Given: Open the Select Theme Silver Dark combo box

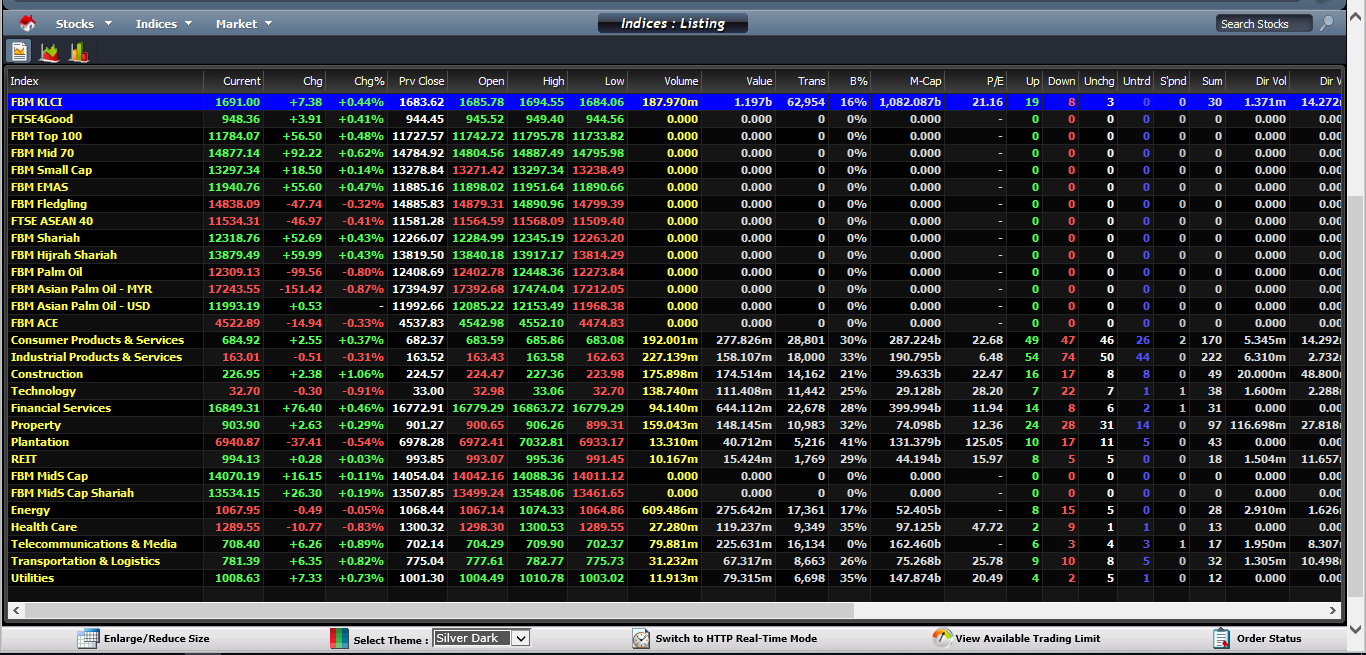Looking at the screenshot, I should [481, 638].
